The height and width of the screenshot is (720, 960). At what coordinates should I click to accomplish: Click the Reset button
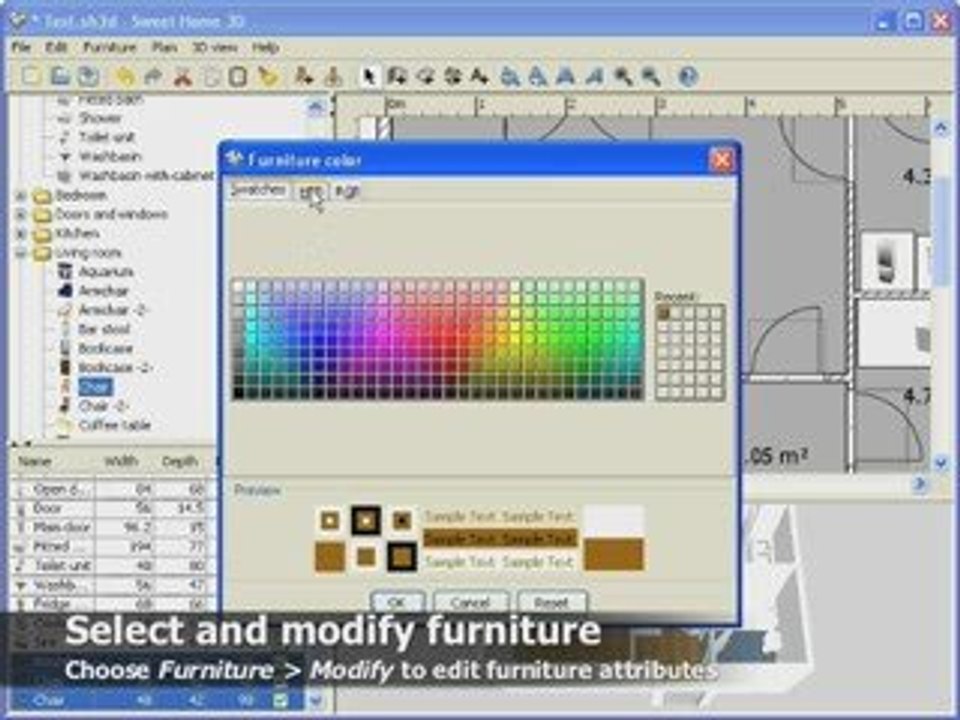coord(551,602)
